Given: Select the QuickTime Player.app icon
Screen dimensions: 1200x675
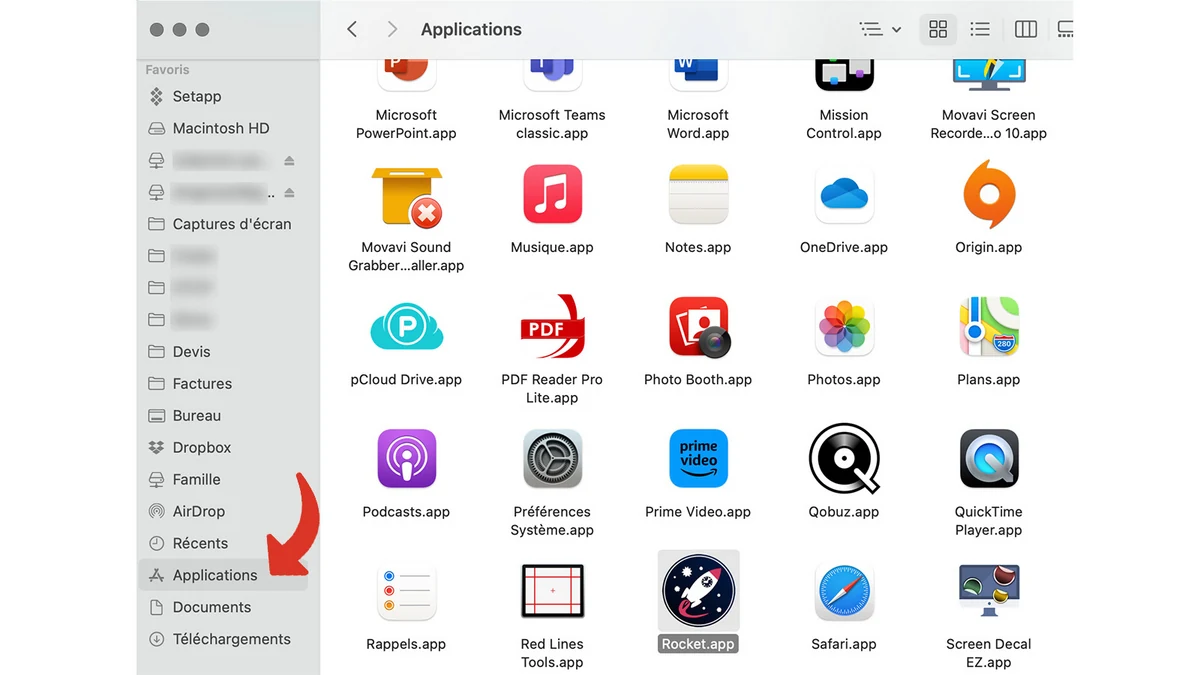Looking at the screenshot, I should click(989, 458).
